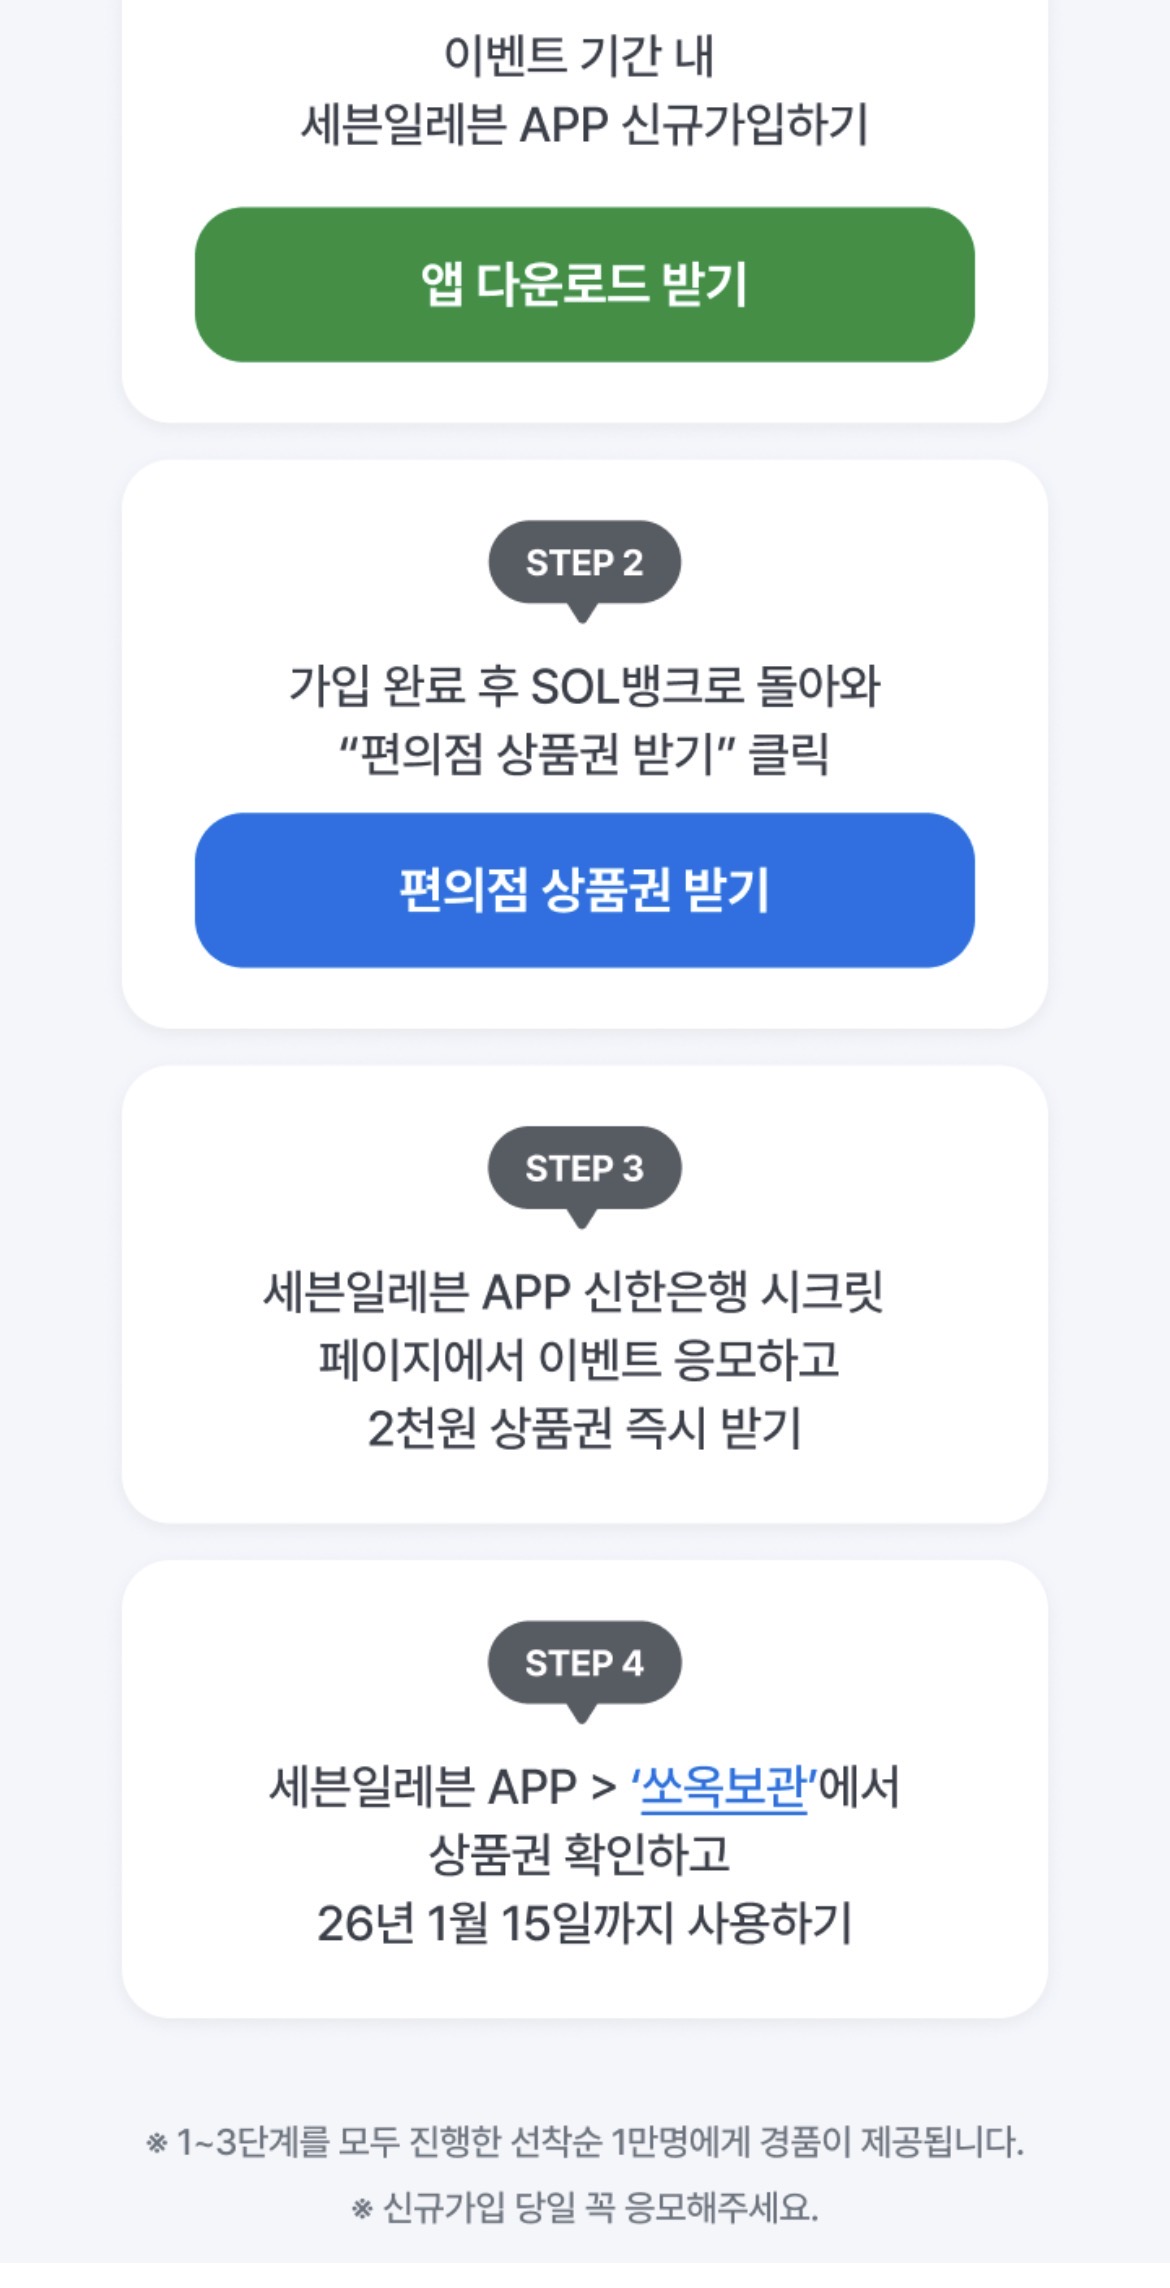Tap the 2천원 상품권 즉시 받기 text
1170x2288 pixels.
[x=584, y=1427]
